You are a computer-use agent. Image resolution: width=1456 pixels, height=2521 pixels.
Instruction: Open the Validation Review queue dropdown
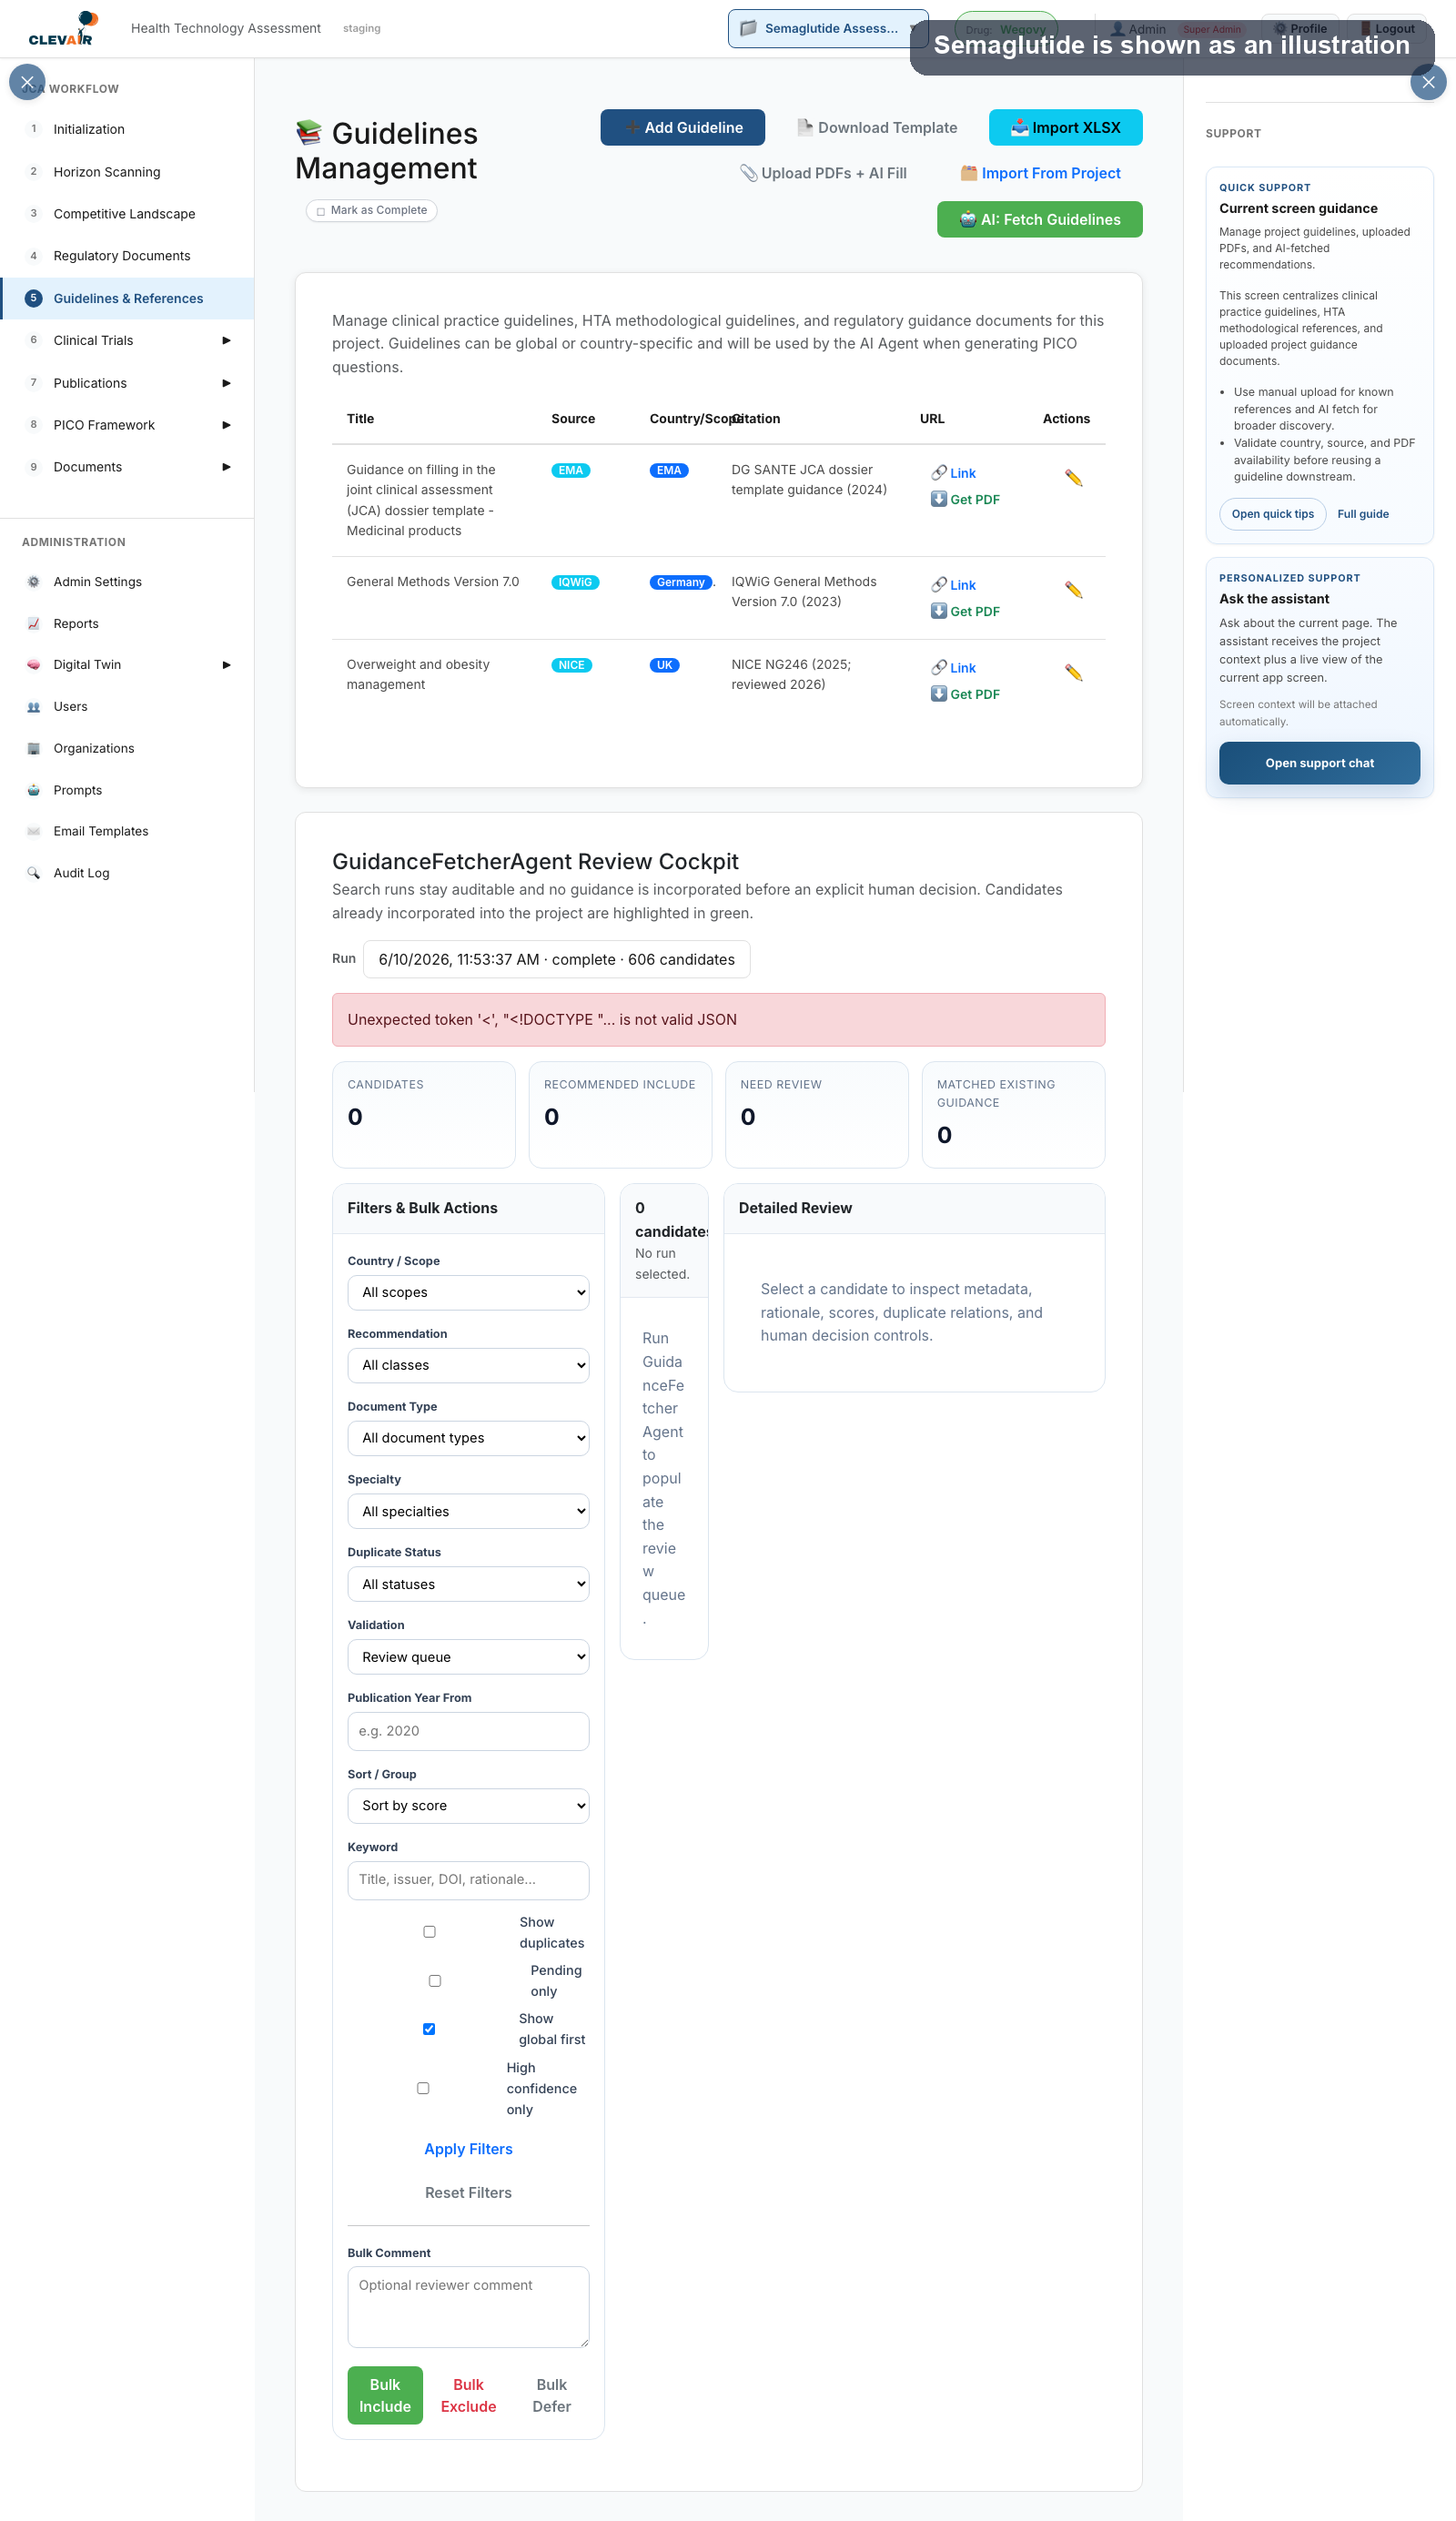[x=468, y=1658]
